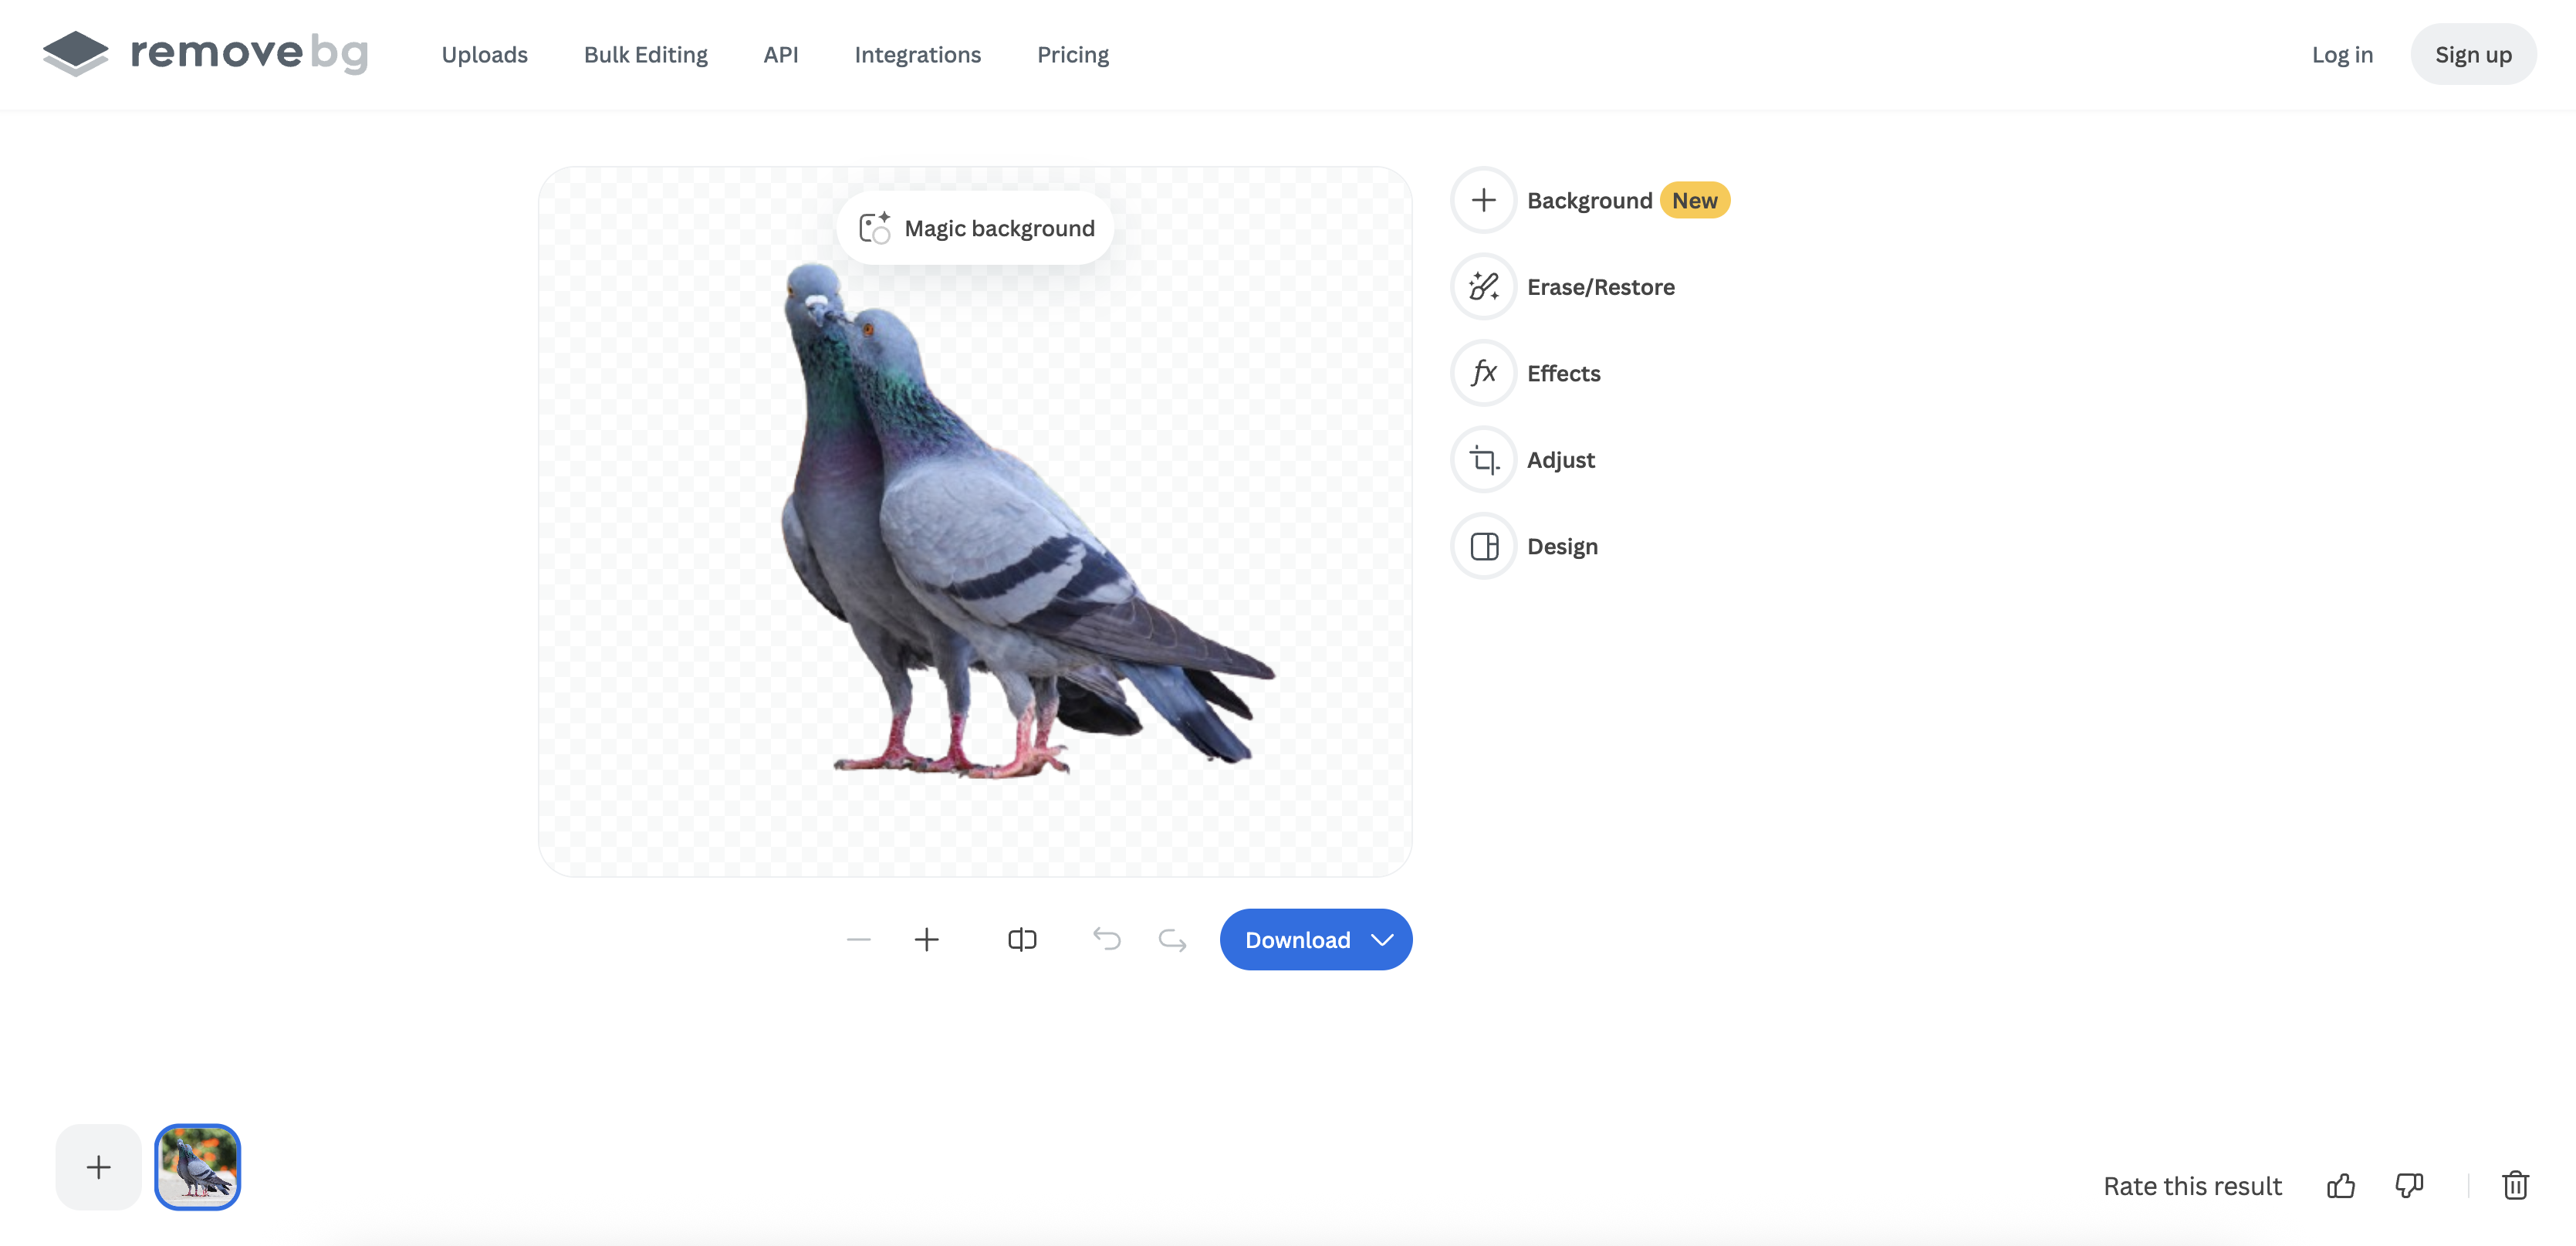Open the Background plus icon
The height and width of the screenshot is (1246, 2576).
point(1483,200)
